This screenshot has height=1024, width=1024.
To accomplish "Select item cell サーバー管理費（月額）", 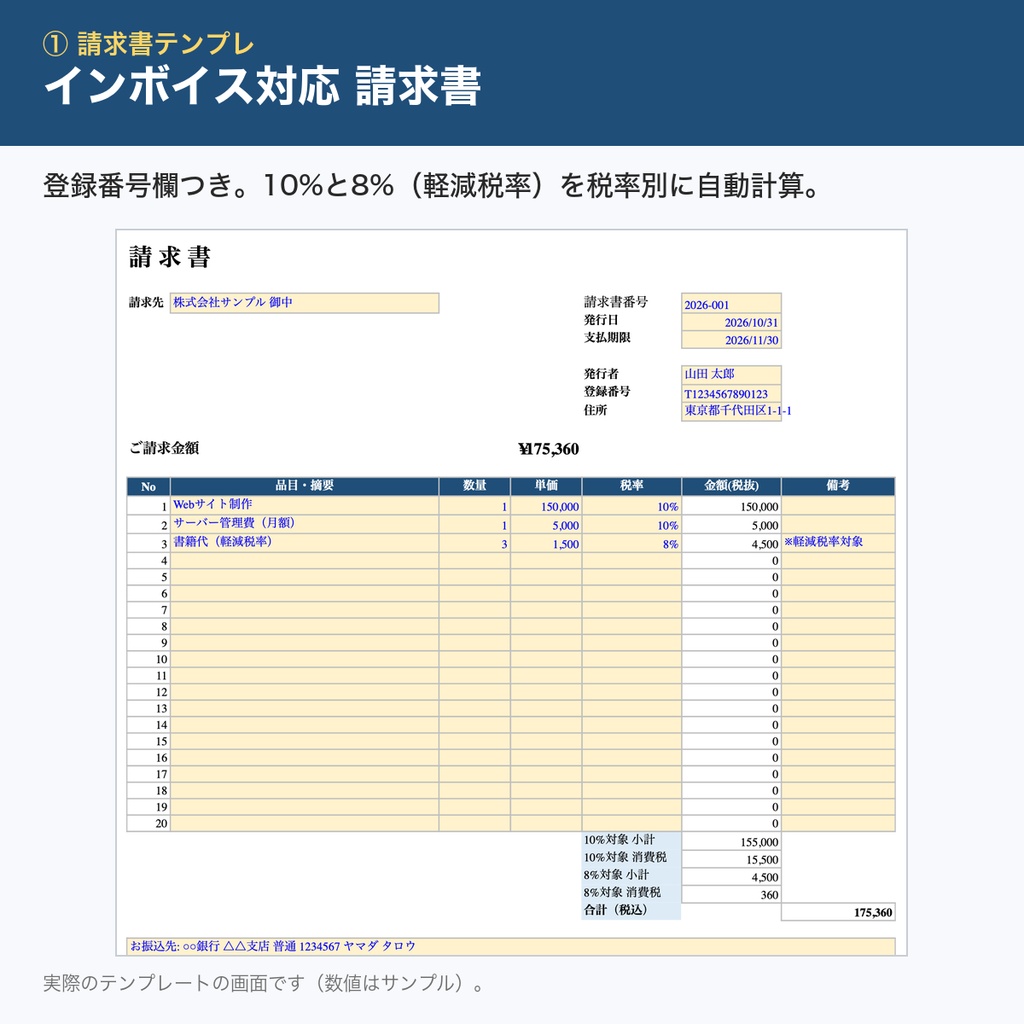I will 304,524.
